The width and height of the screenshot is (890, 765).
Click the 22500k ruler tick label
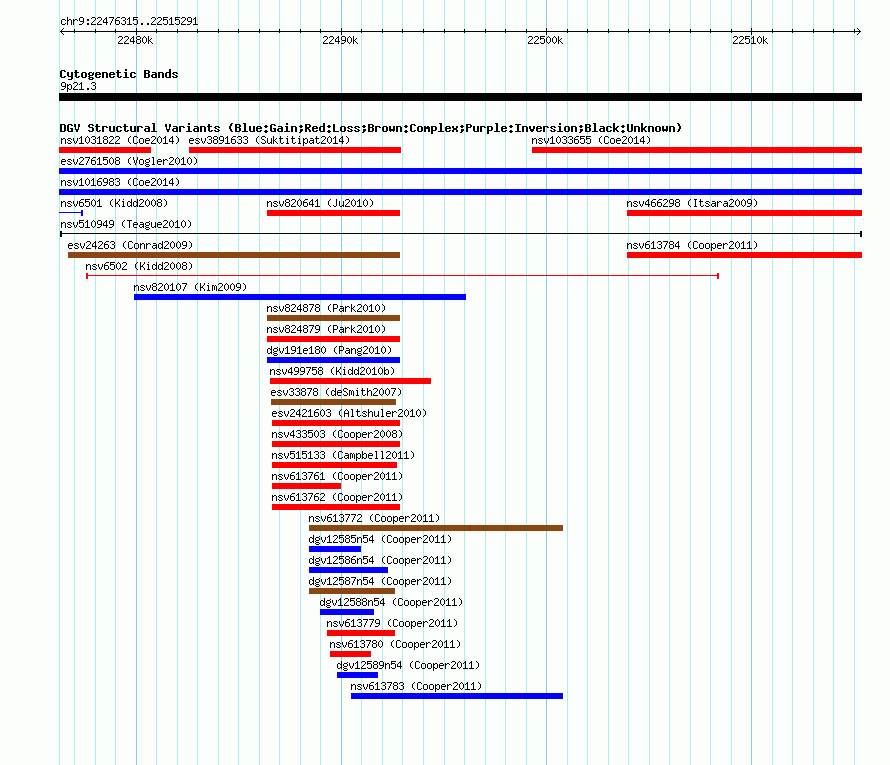pyautogui.click(x=545, y=40)
